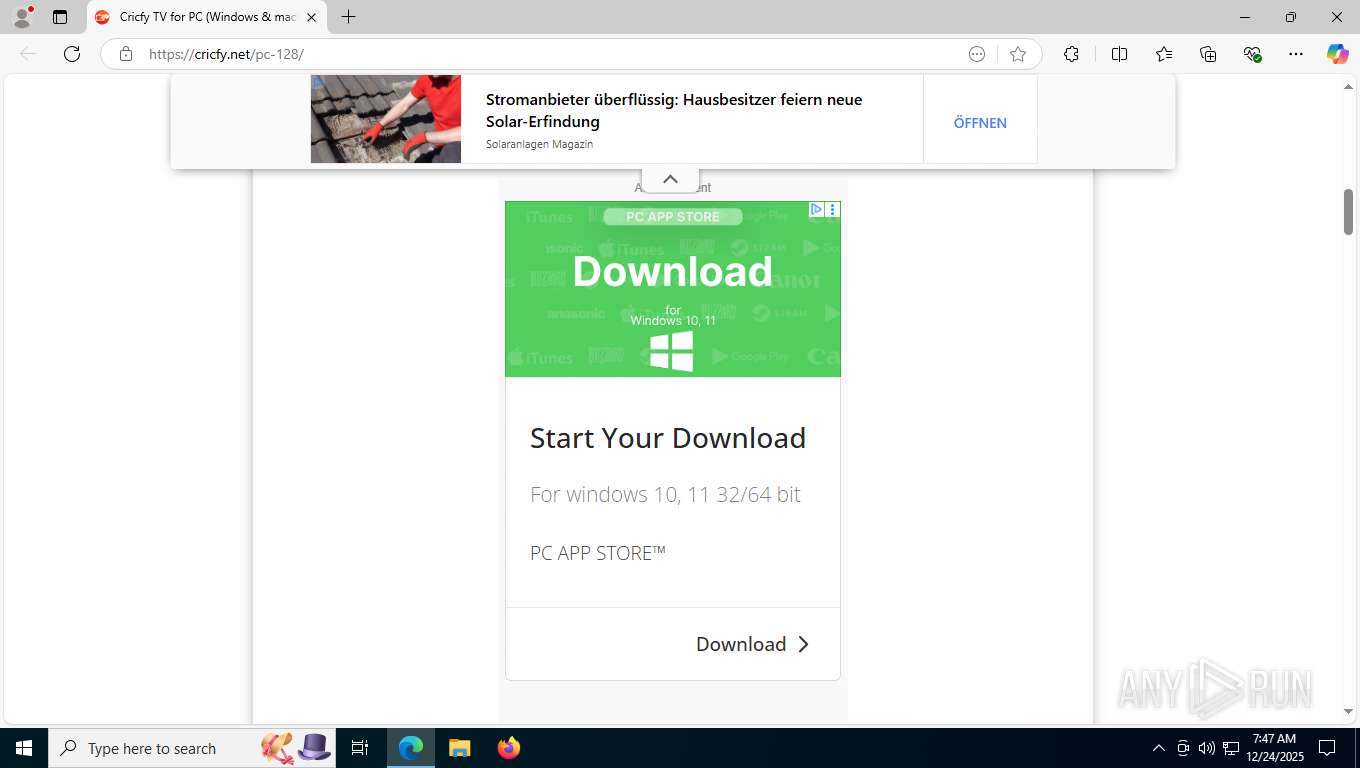
Task: Click the page vertical scrollbar thumb
Action: tap(1348, 212)
